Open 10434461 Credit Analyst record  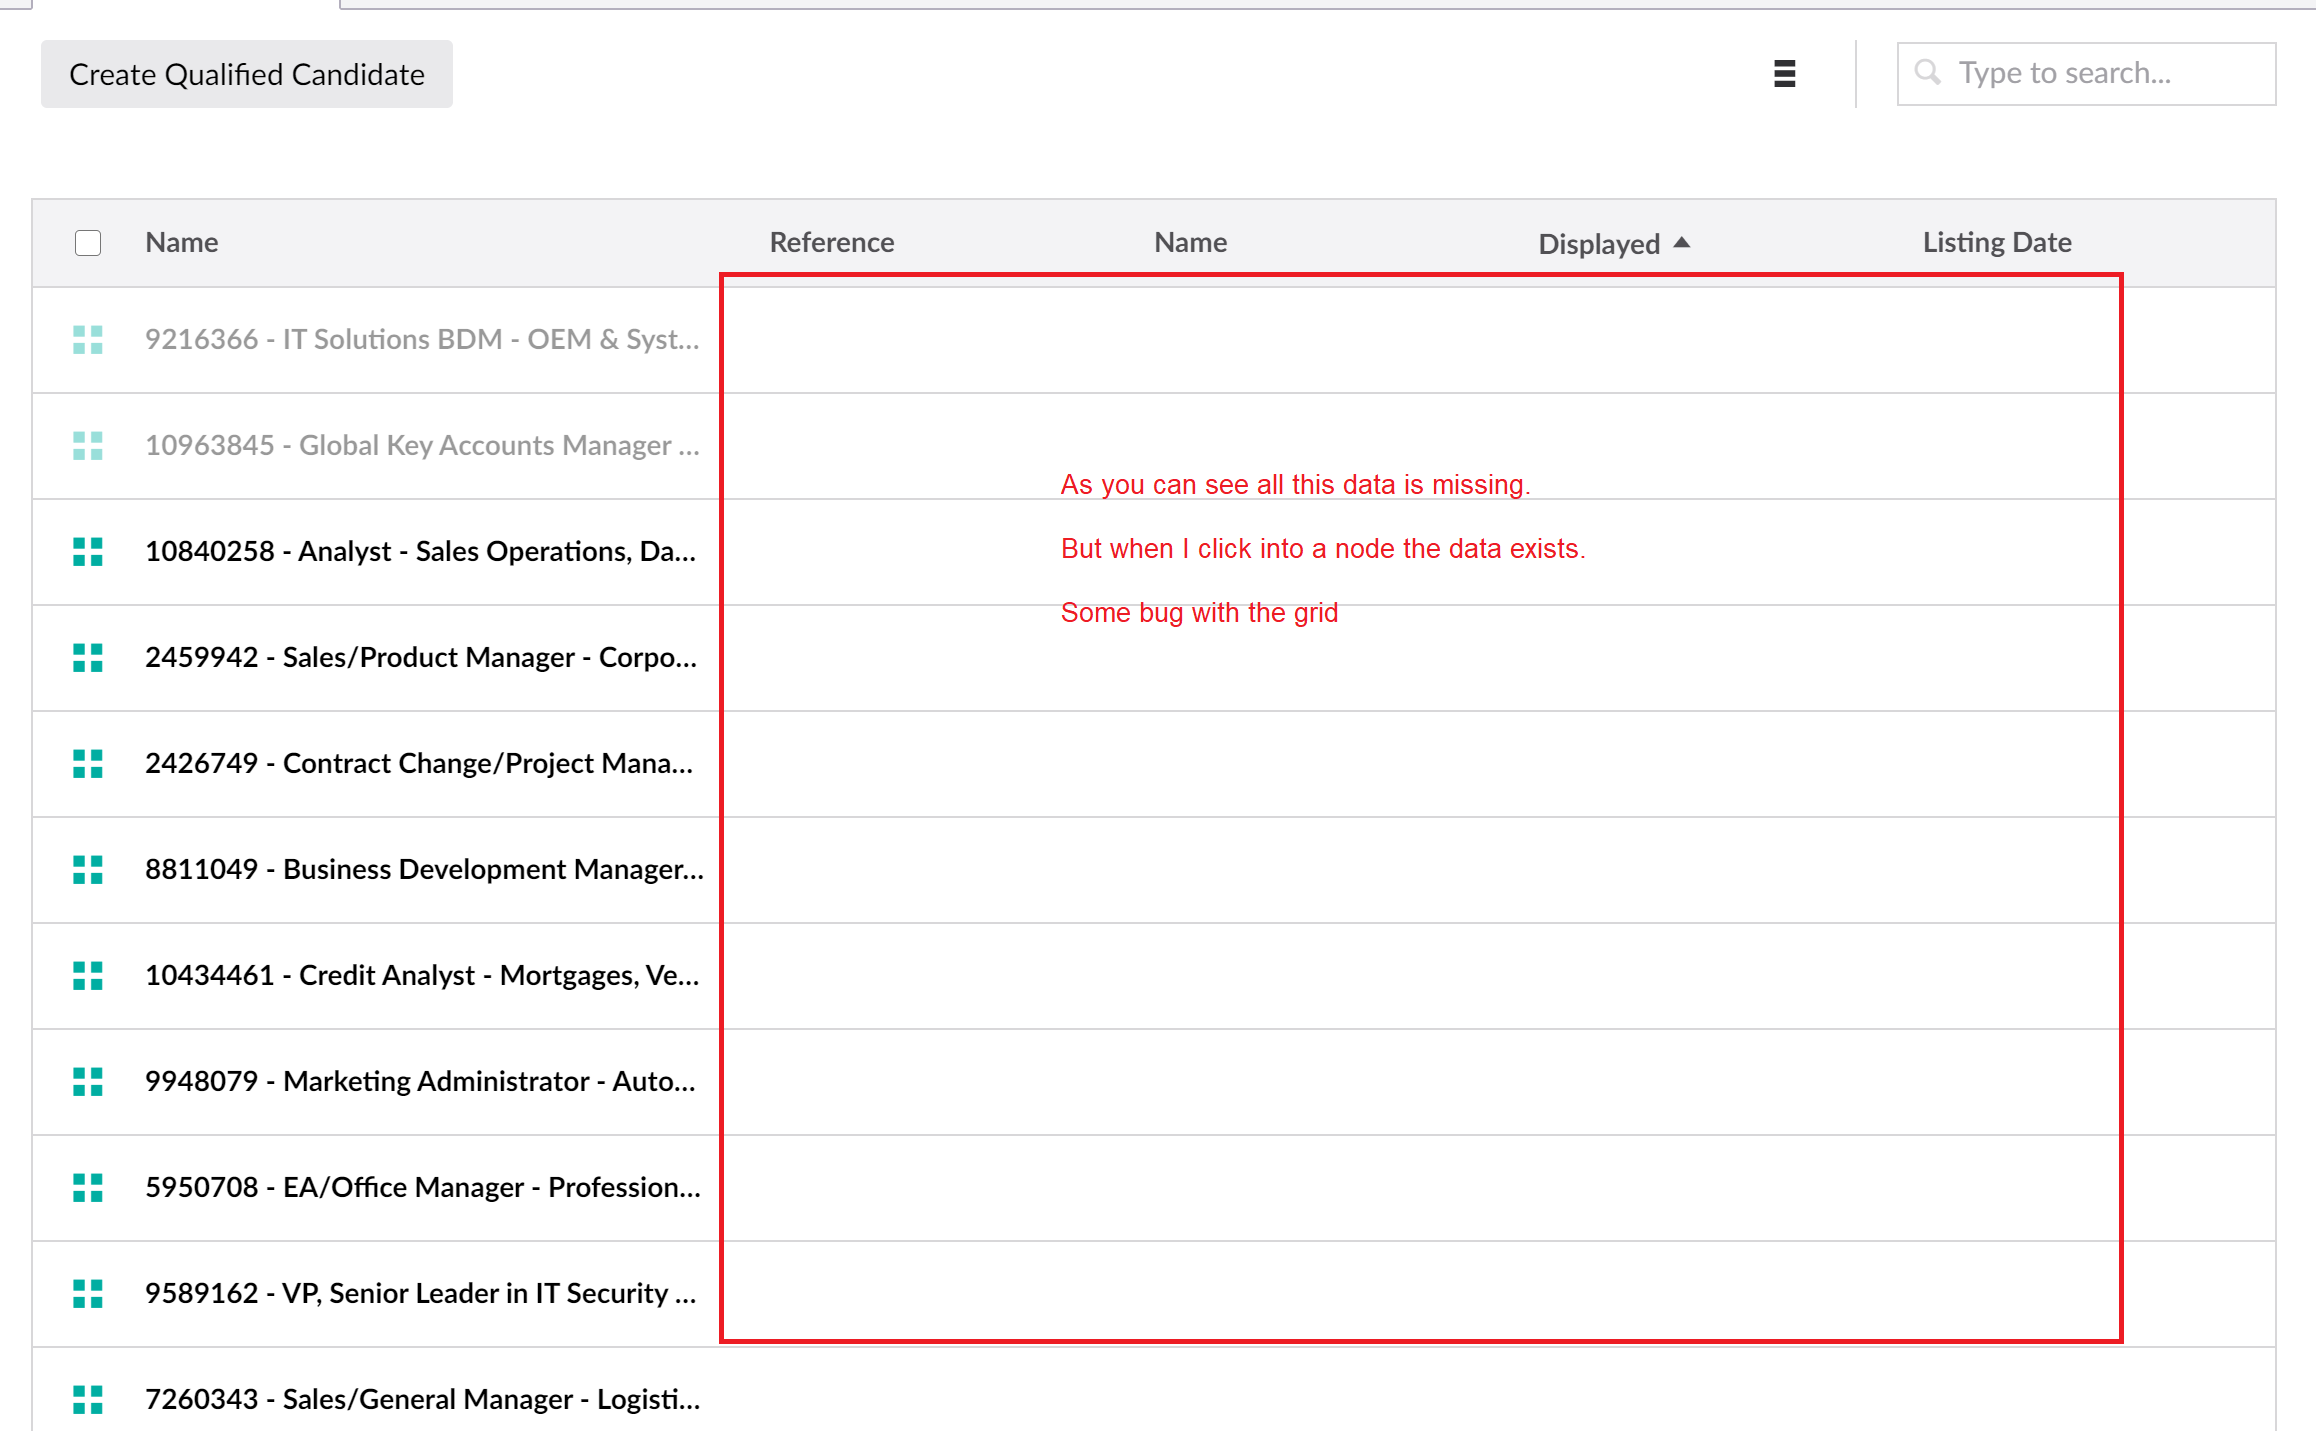421,976
